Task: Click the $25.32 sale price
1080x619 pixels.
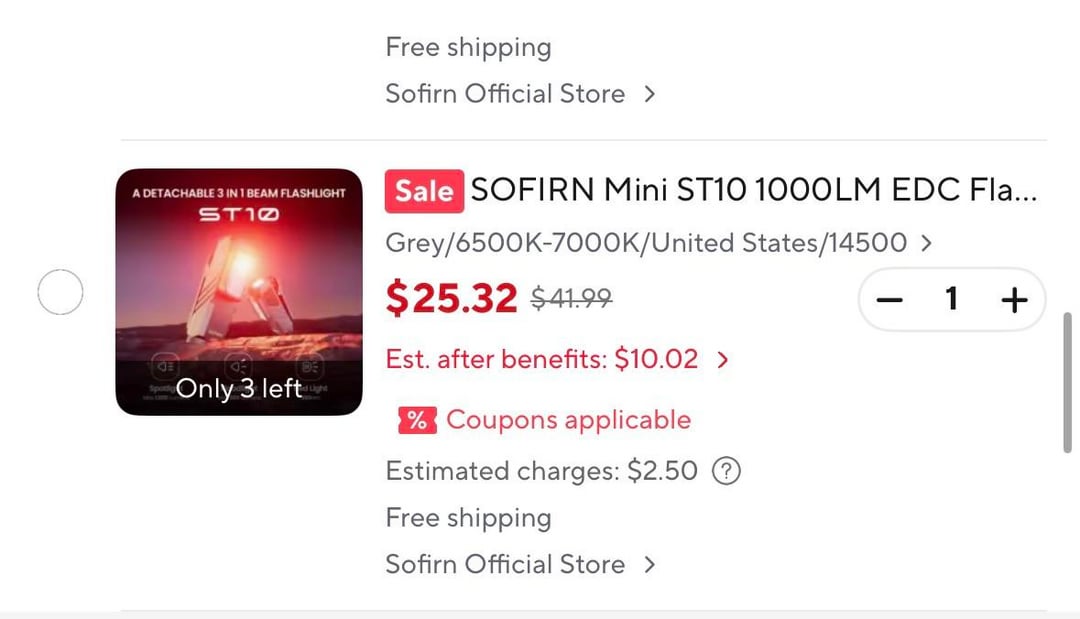Action: pyautogui.click(x=452, y=298)
